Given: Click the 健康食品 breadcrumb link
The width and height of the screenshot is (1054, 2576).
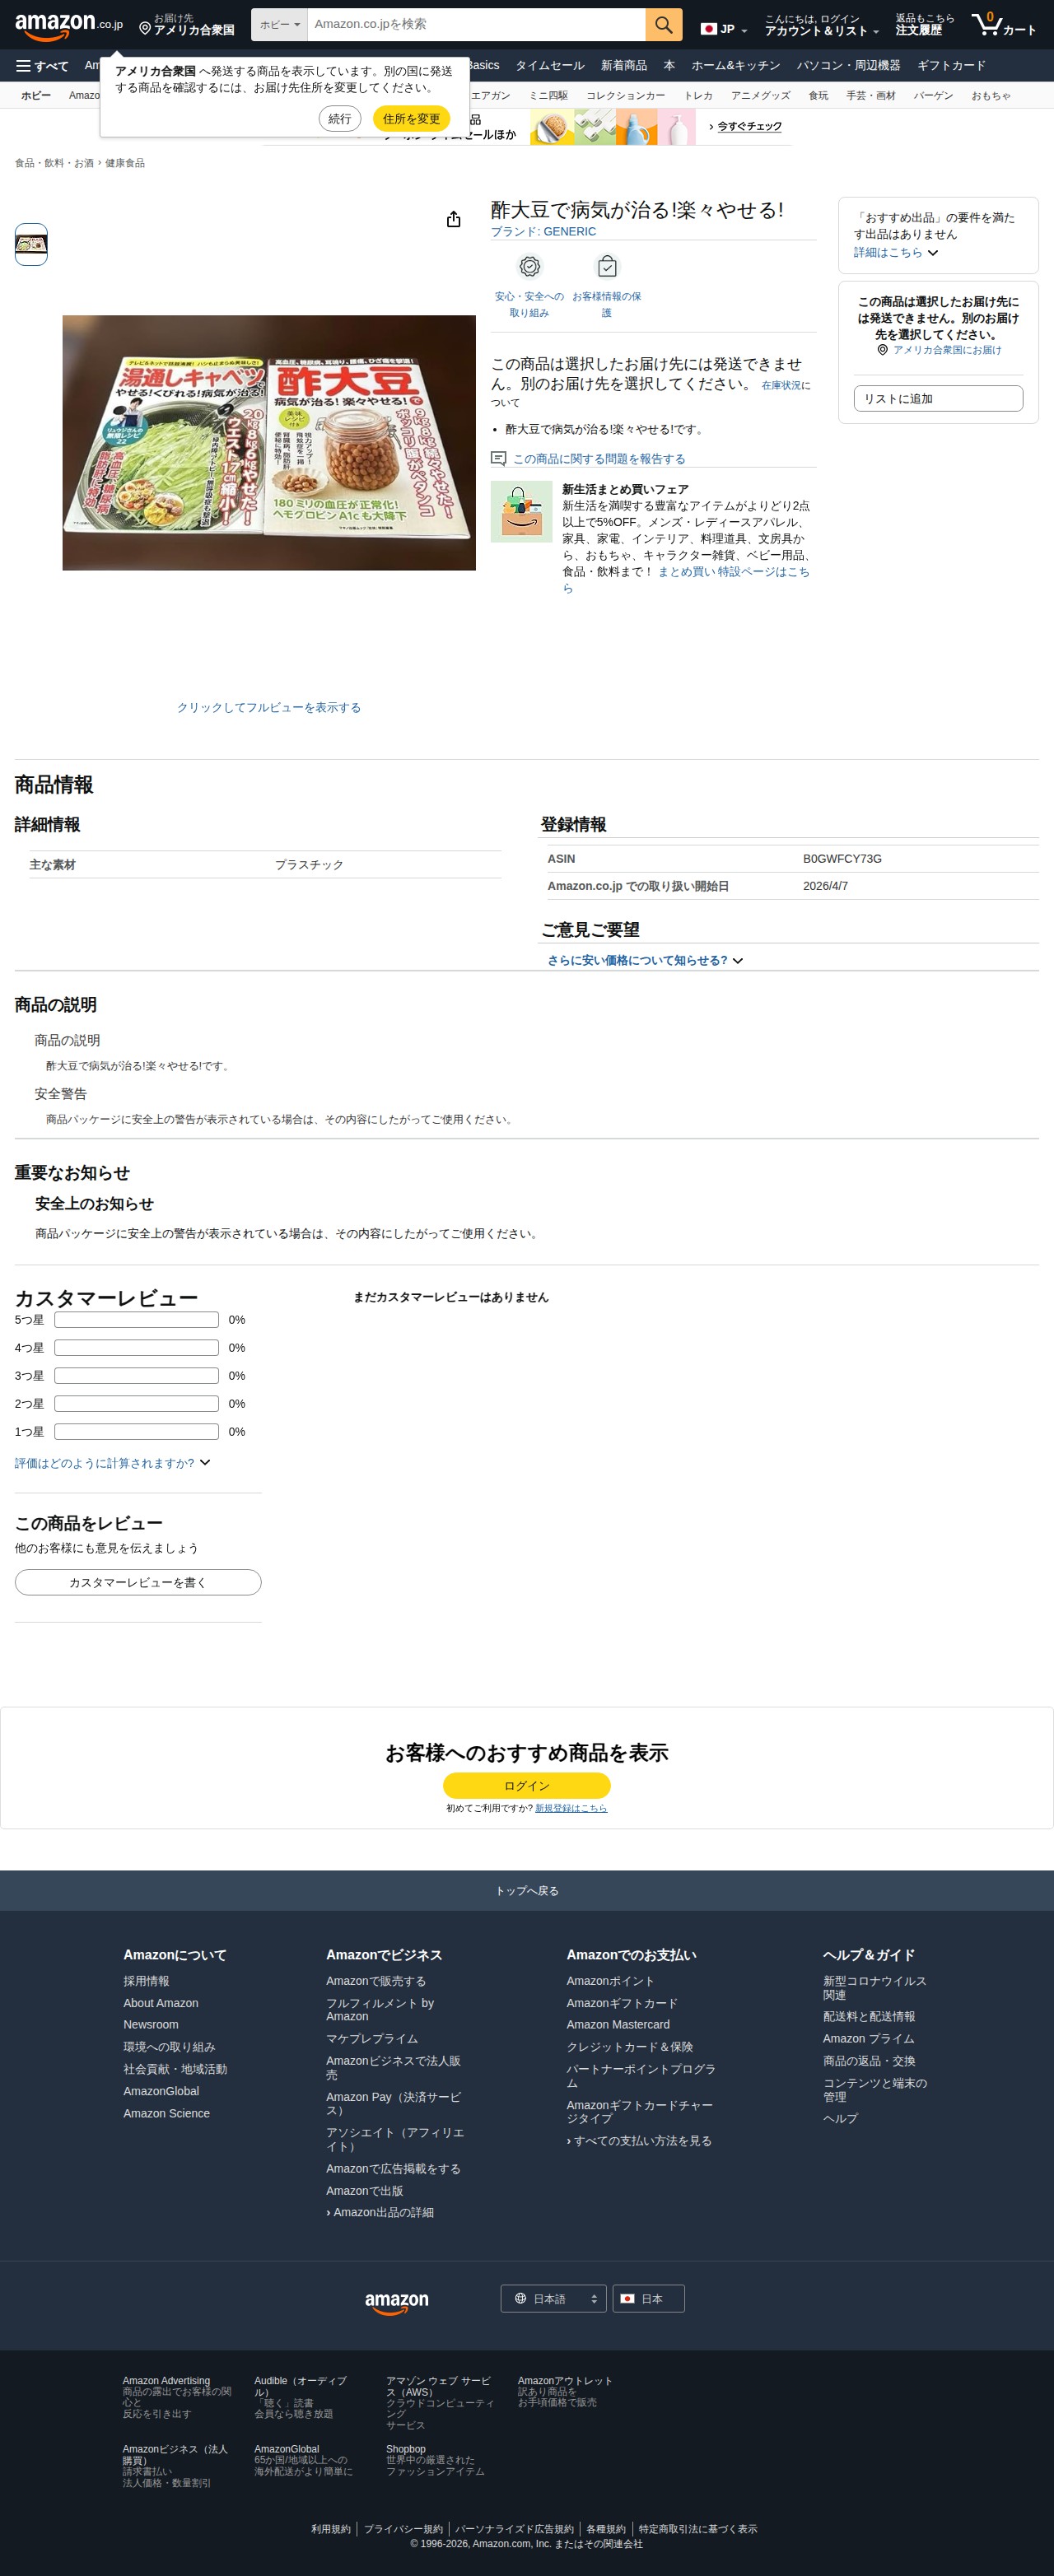Looking at the screenshot, I should 125,163.
